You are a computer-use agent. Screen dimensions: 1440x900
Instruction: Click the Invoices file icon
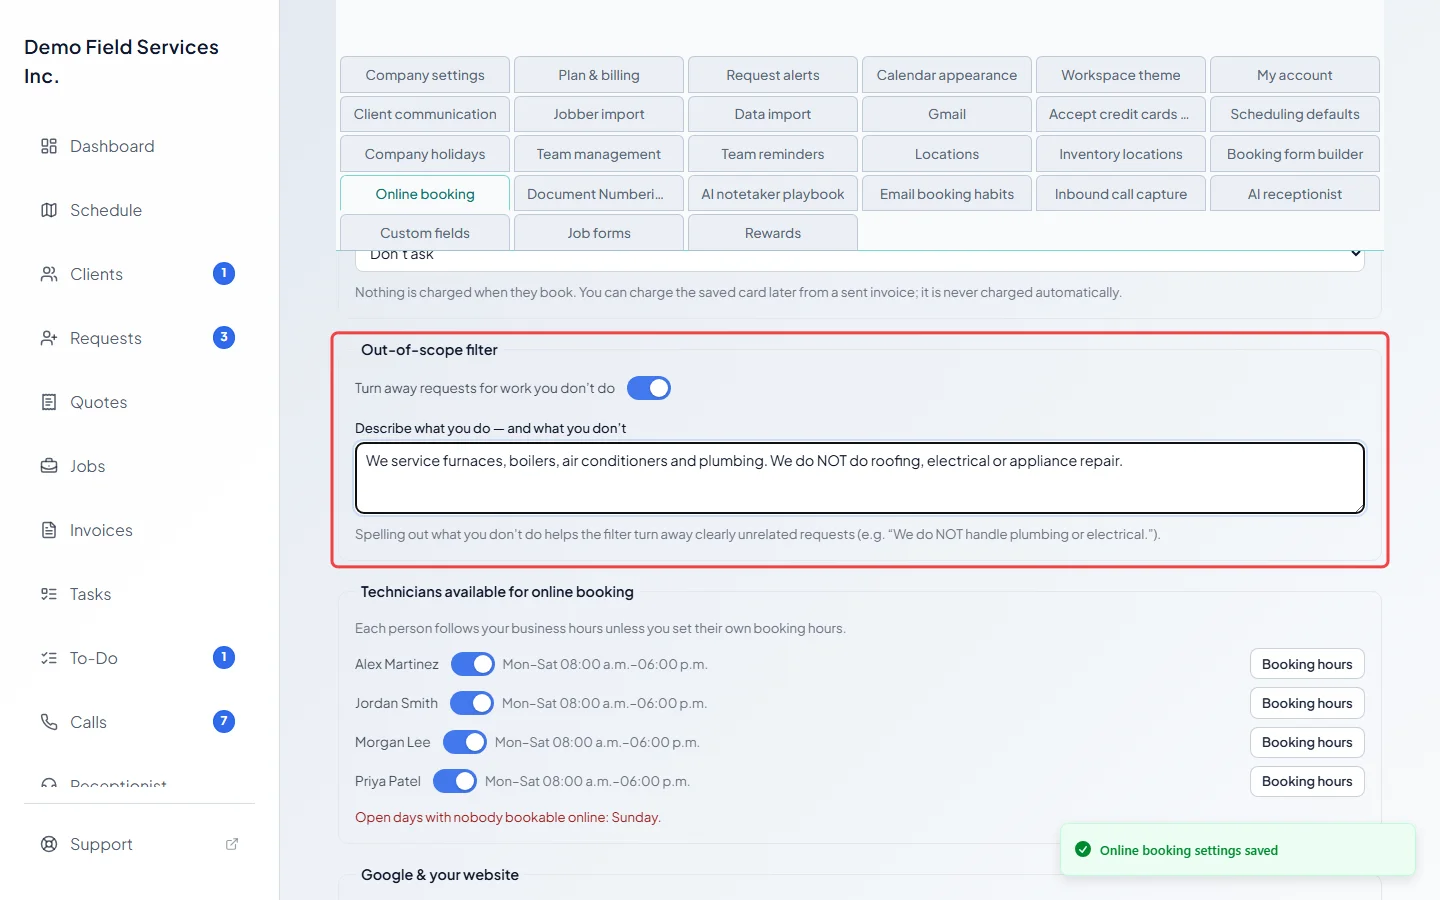[x=49, y=530]
